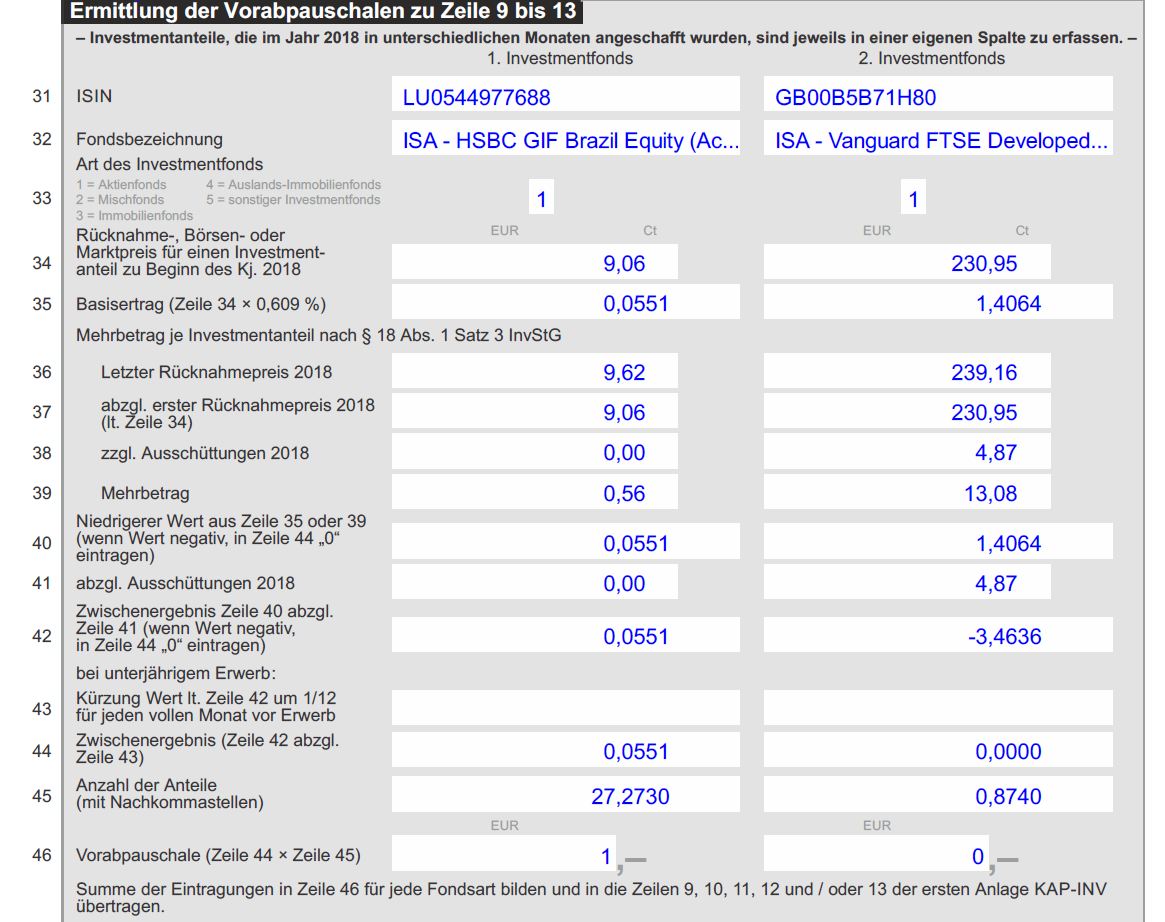The height and width of the screenshot is (922, 1165).
Task: Click the ISIN field of the first Investmentfonds
Action: [x=565, y=97]
